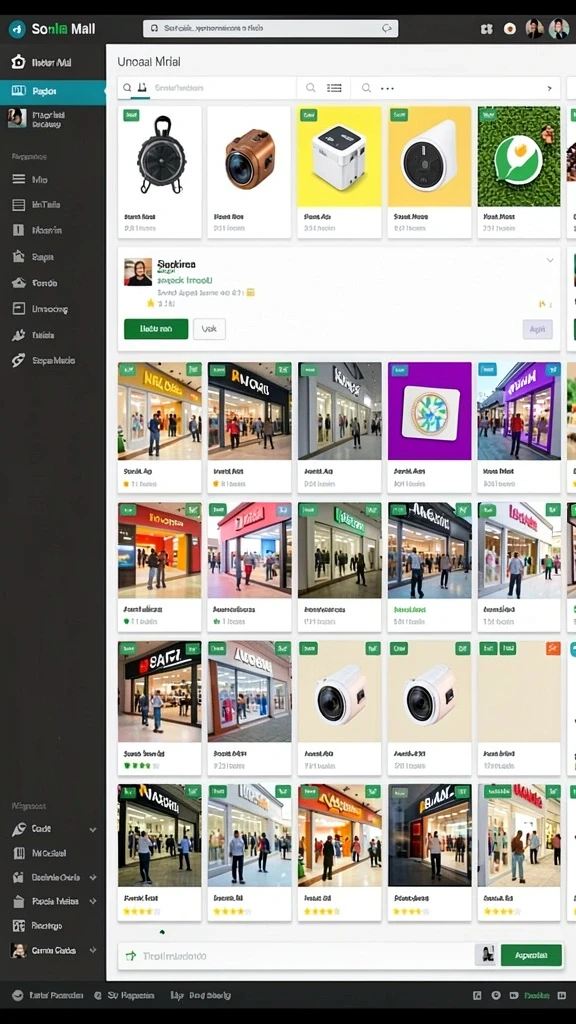Click the list view icon in the toolbar
Viewport: 576px width, 1024px height.
(334, 88)
